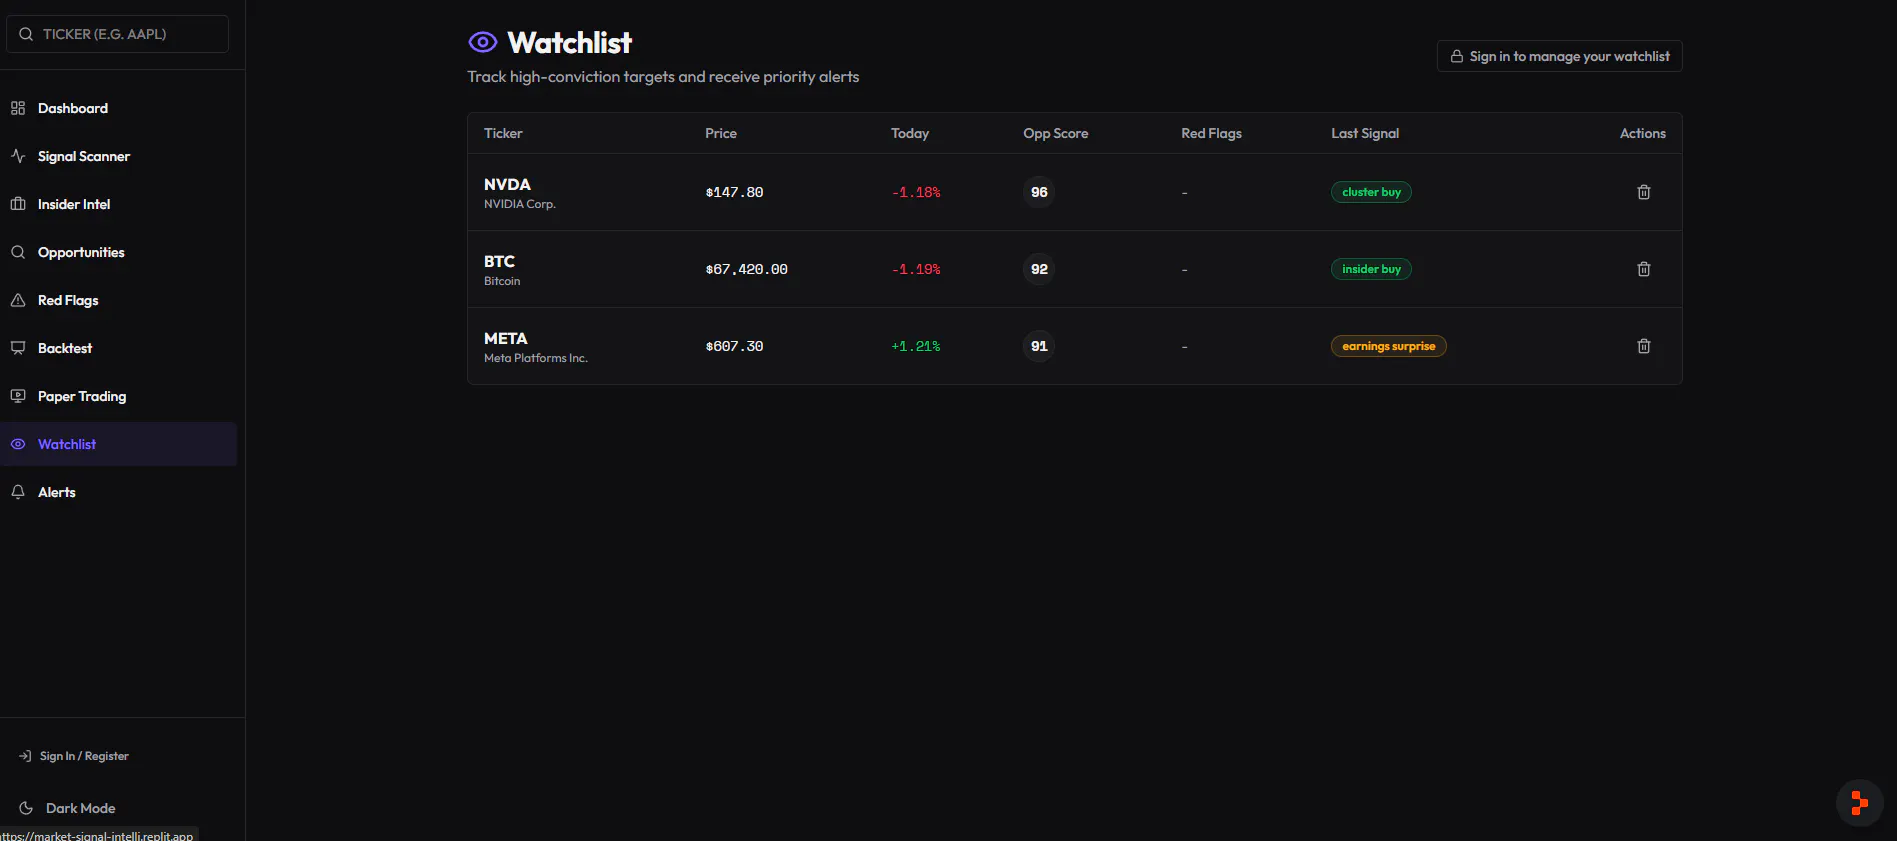Click the Paper Trading monitor icon
The image size is (1897, 841).
(x=18, y=396)
